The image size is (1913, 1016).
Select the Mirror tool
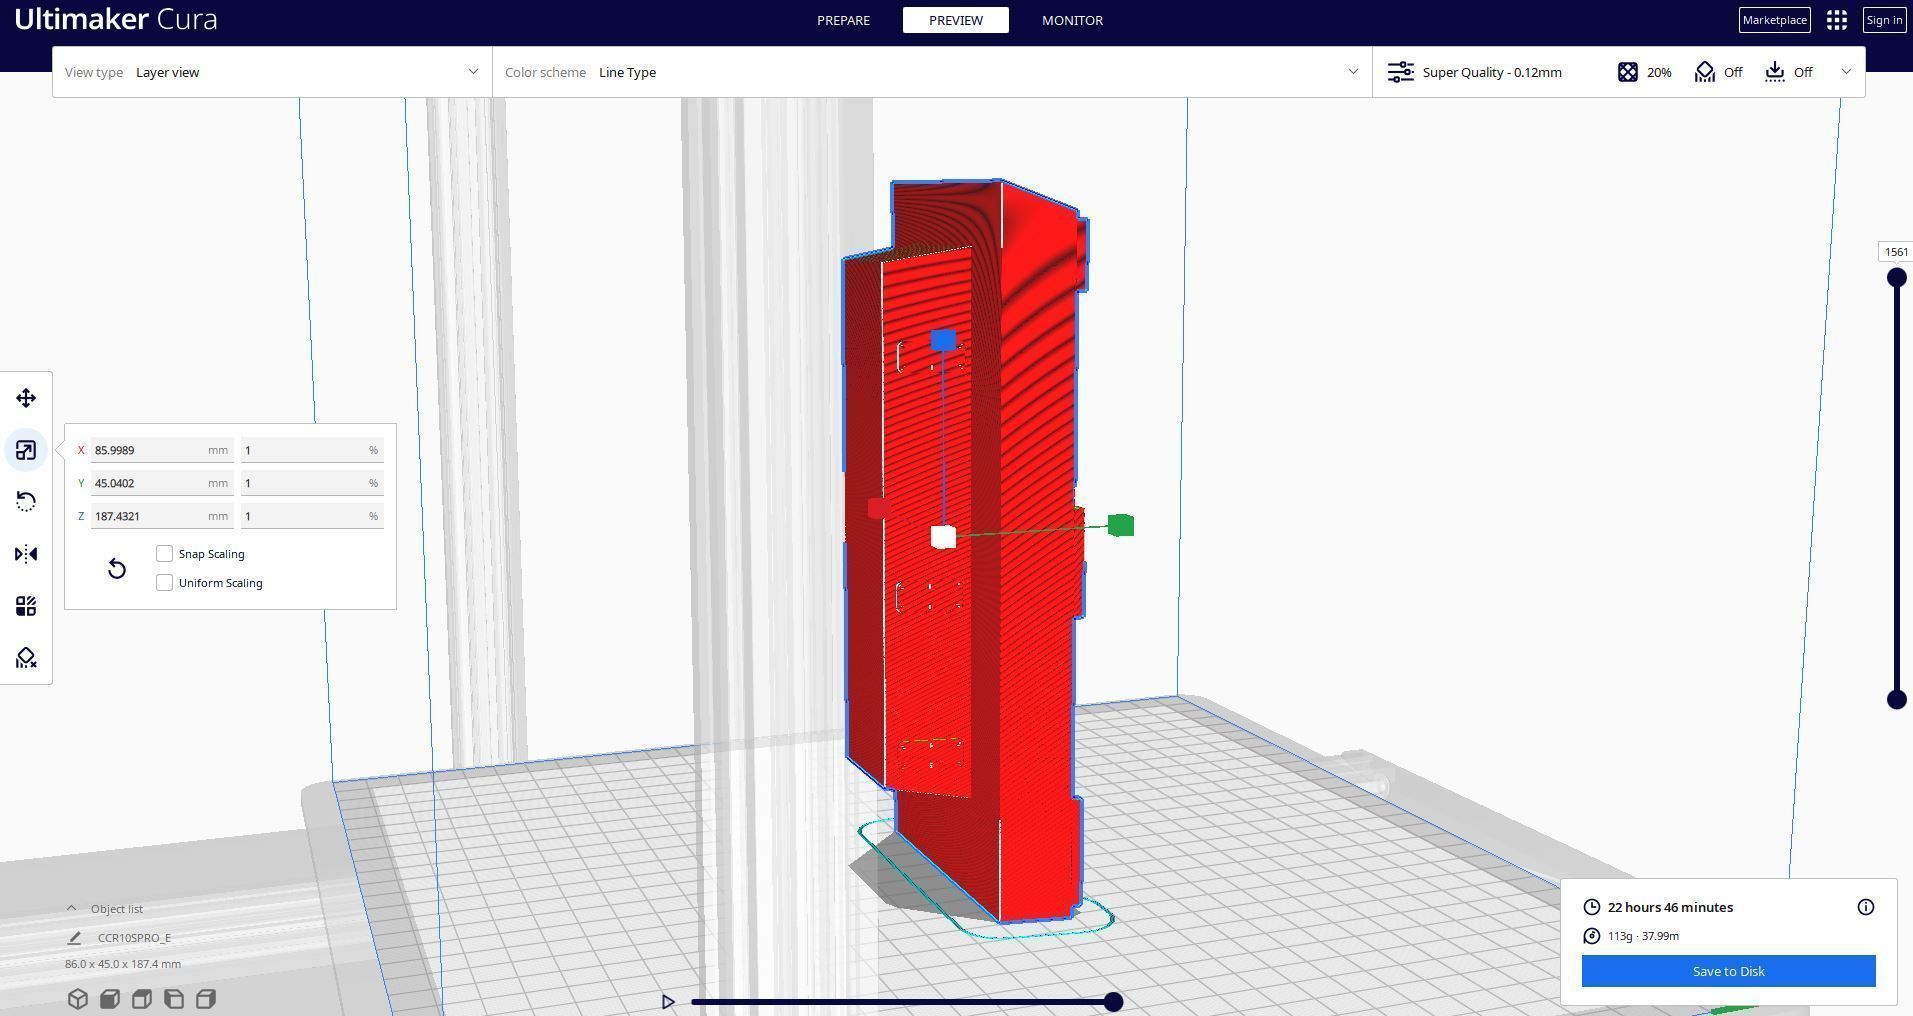point(26,554)
